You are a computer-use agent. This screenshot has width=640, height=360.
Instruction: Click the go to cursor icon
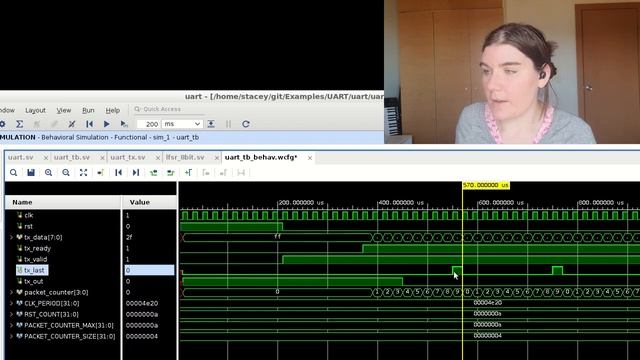[100, 173]
